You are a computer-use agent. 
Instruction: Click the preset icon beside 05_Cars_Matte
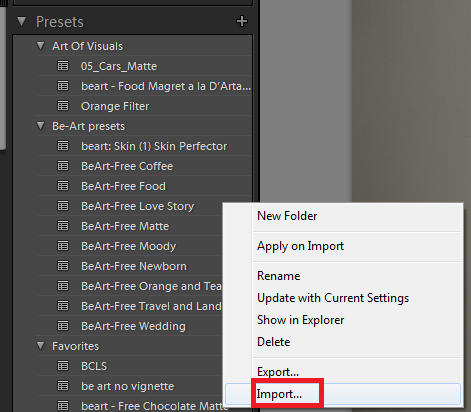coord(63,66)
